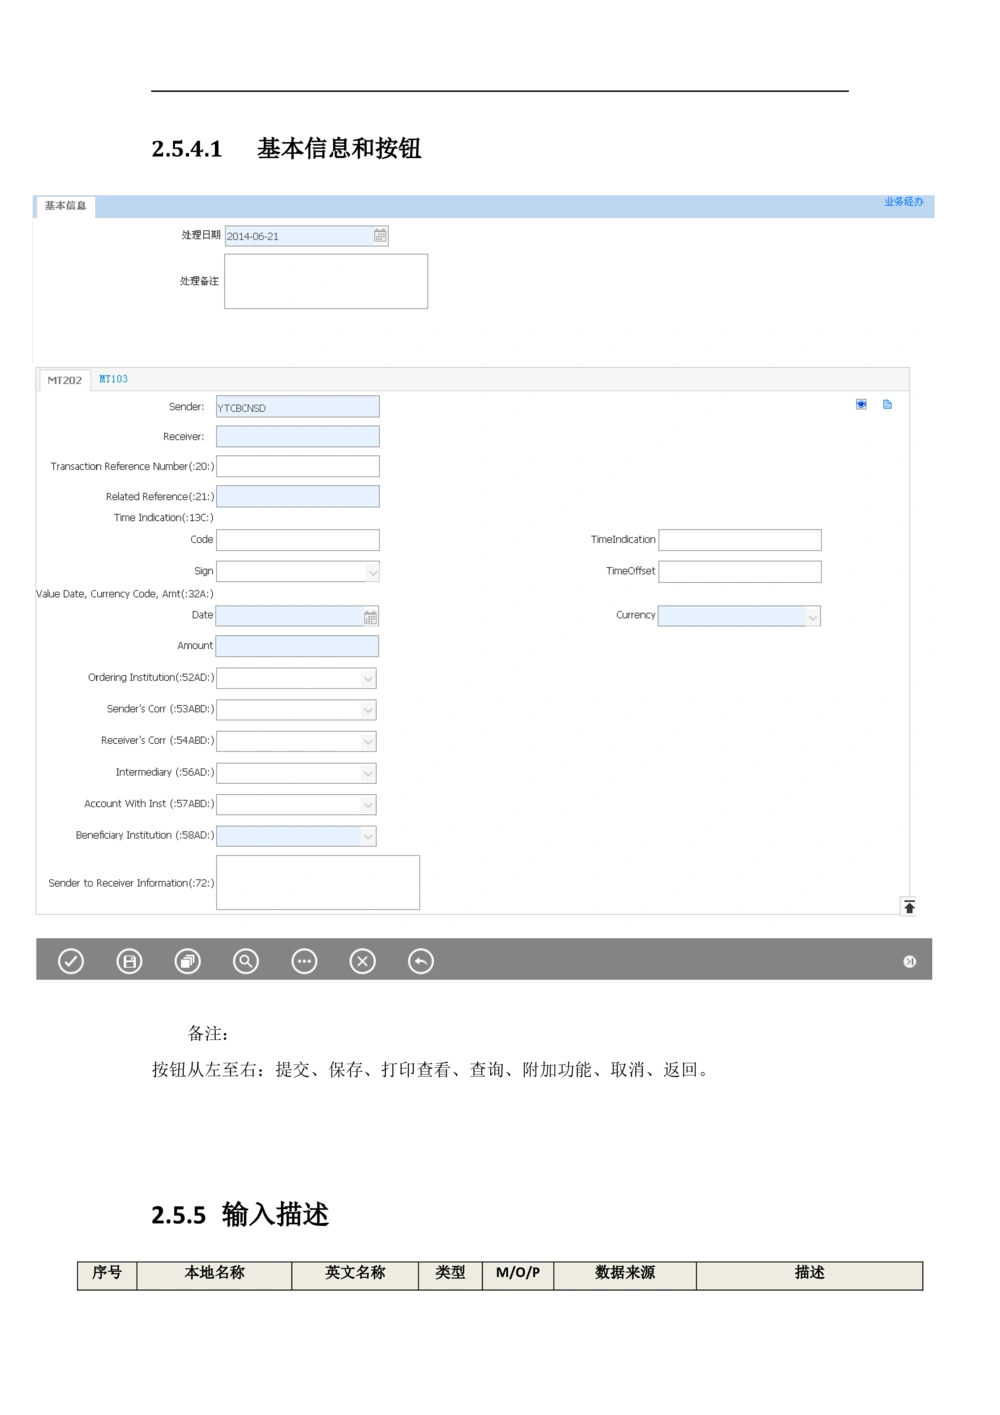
Task: Click the magnifier search icon
Action: coord(246,961)
